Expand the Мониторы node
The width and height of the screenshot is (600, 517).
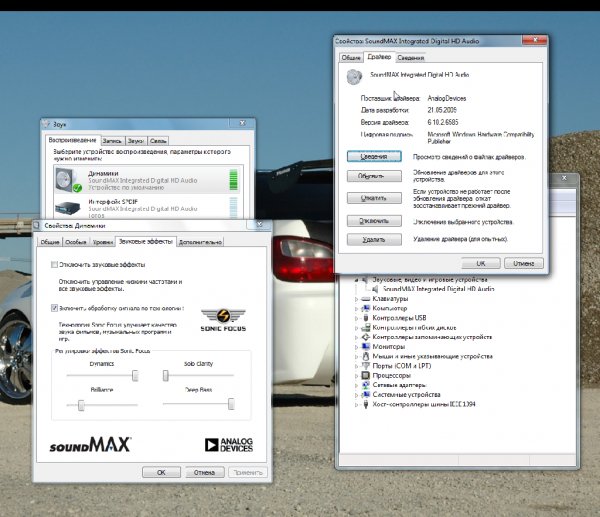pyautogui.click(x=357, y=347)
